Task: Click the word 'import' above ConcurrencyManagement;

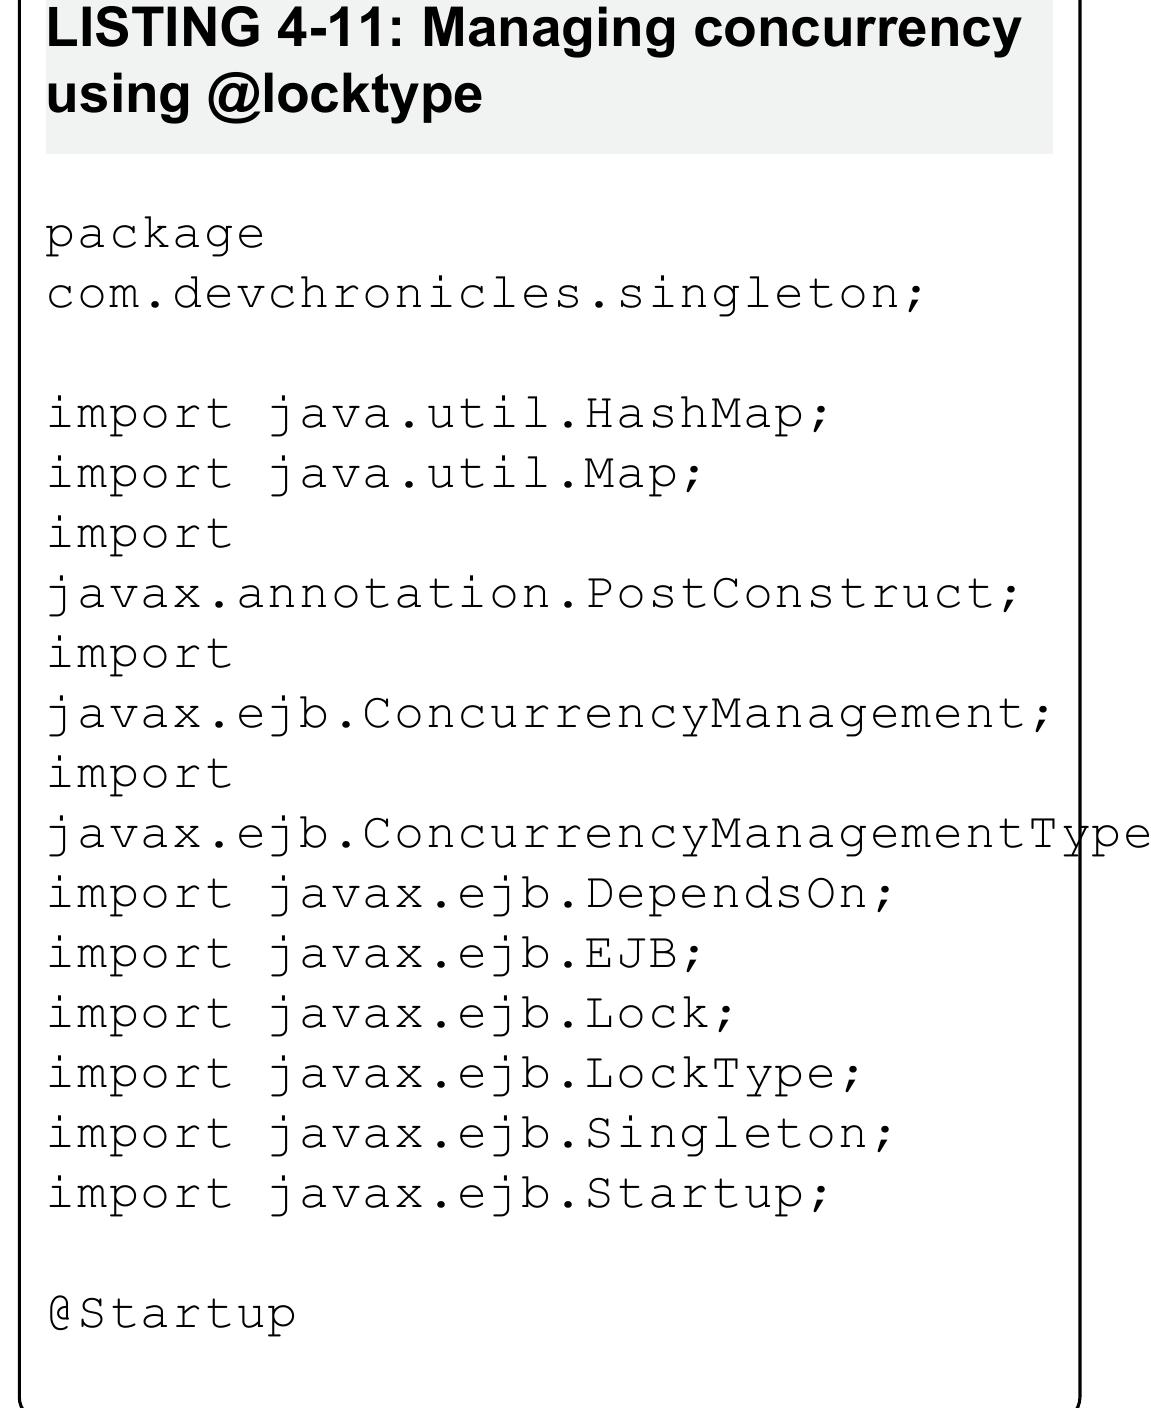Action: coord(140,654)
